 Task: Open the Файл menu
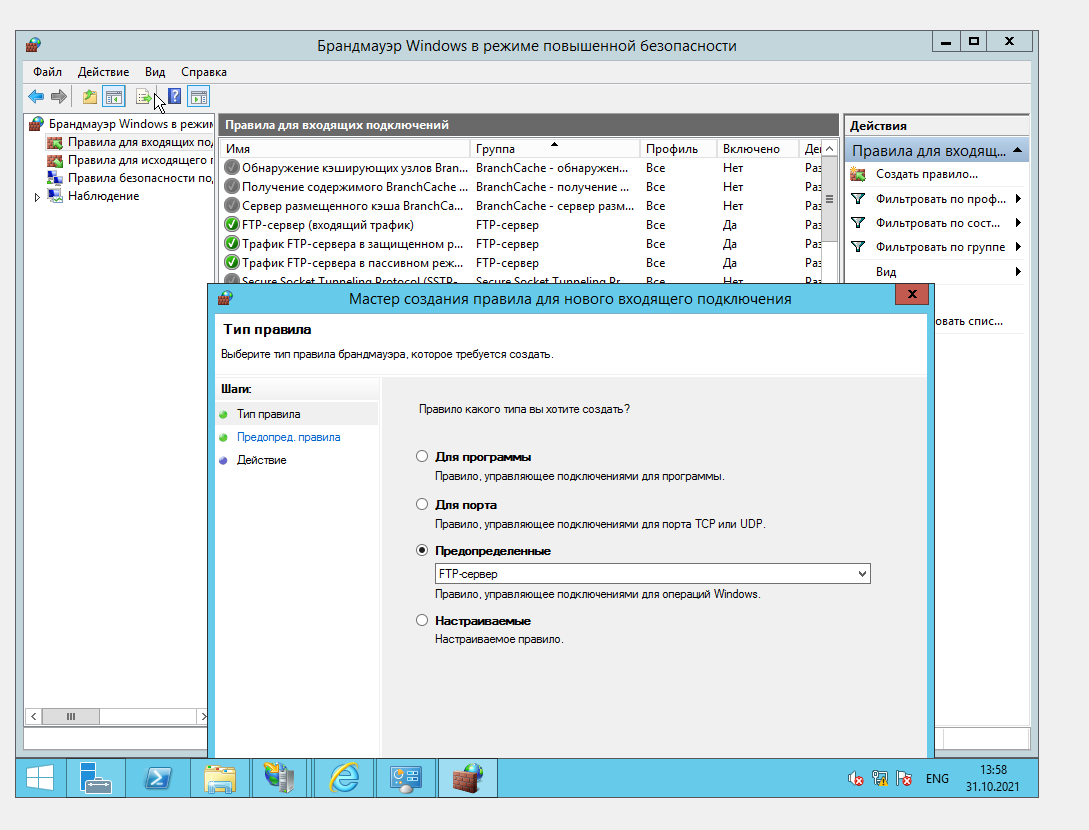tap(47, 72)
